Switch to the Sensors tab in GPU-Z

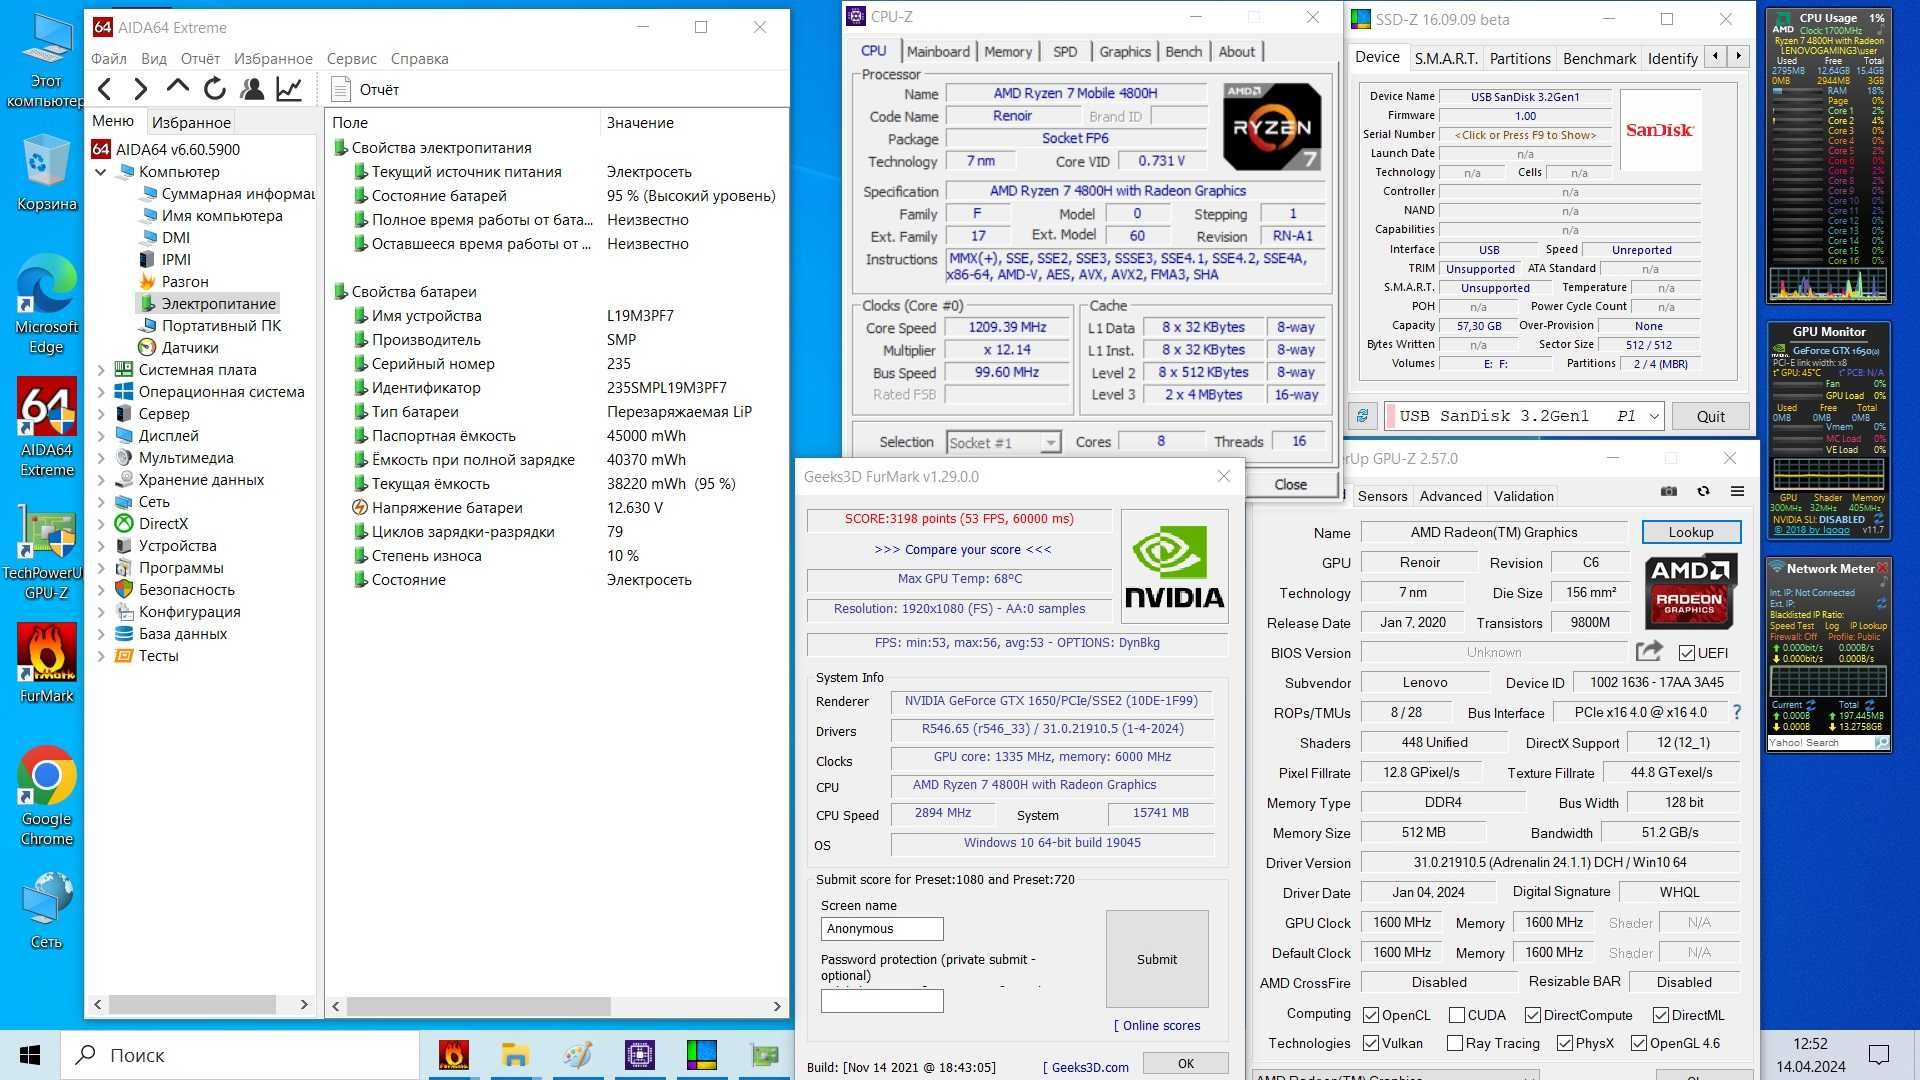(x=1382, y=496)
